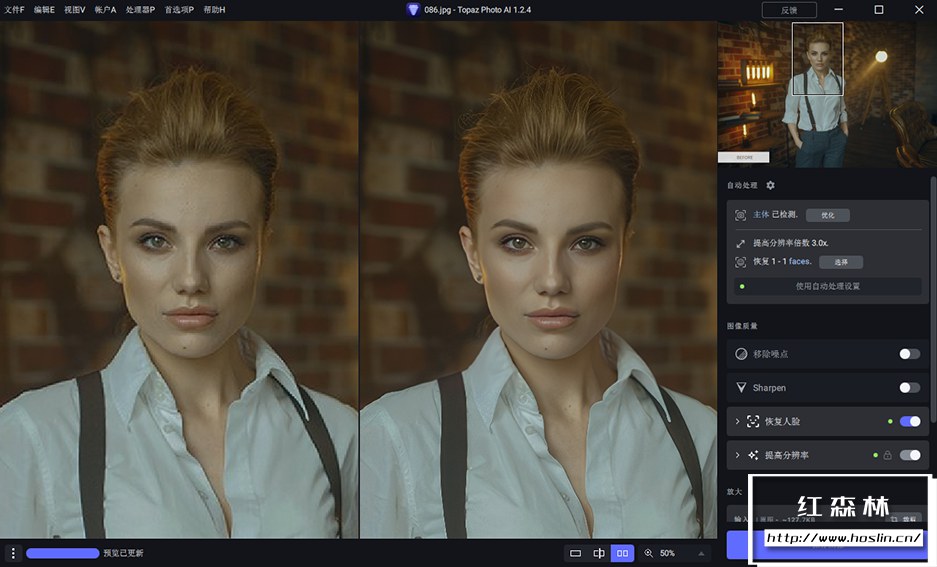Click the faces link text
Image resolution: width=937 pixels, height=567 pixels.
point(800,261)
